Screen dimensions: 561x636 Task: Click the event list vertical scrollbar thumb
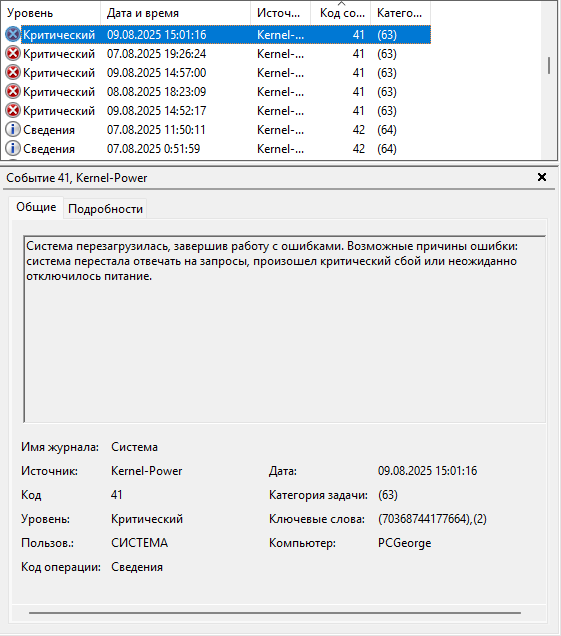(549, 65)
